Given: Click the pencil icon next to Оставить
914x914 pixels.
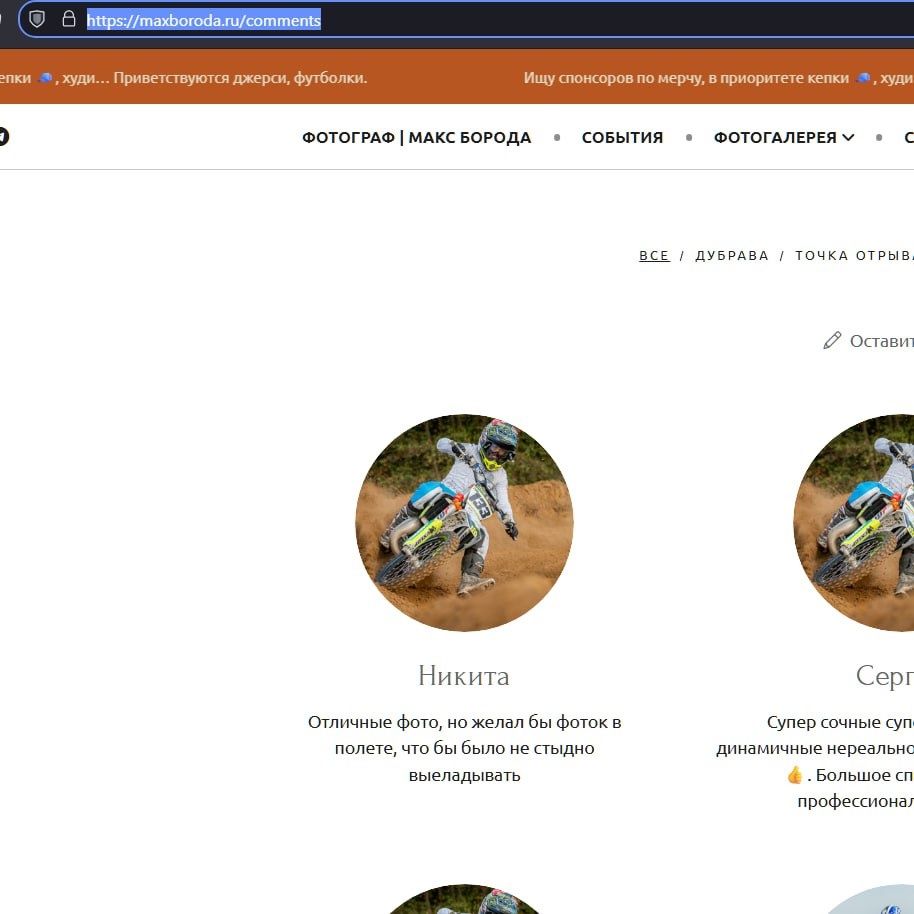Looking at the screenshot, I should click(x=832, y=340).
